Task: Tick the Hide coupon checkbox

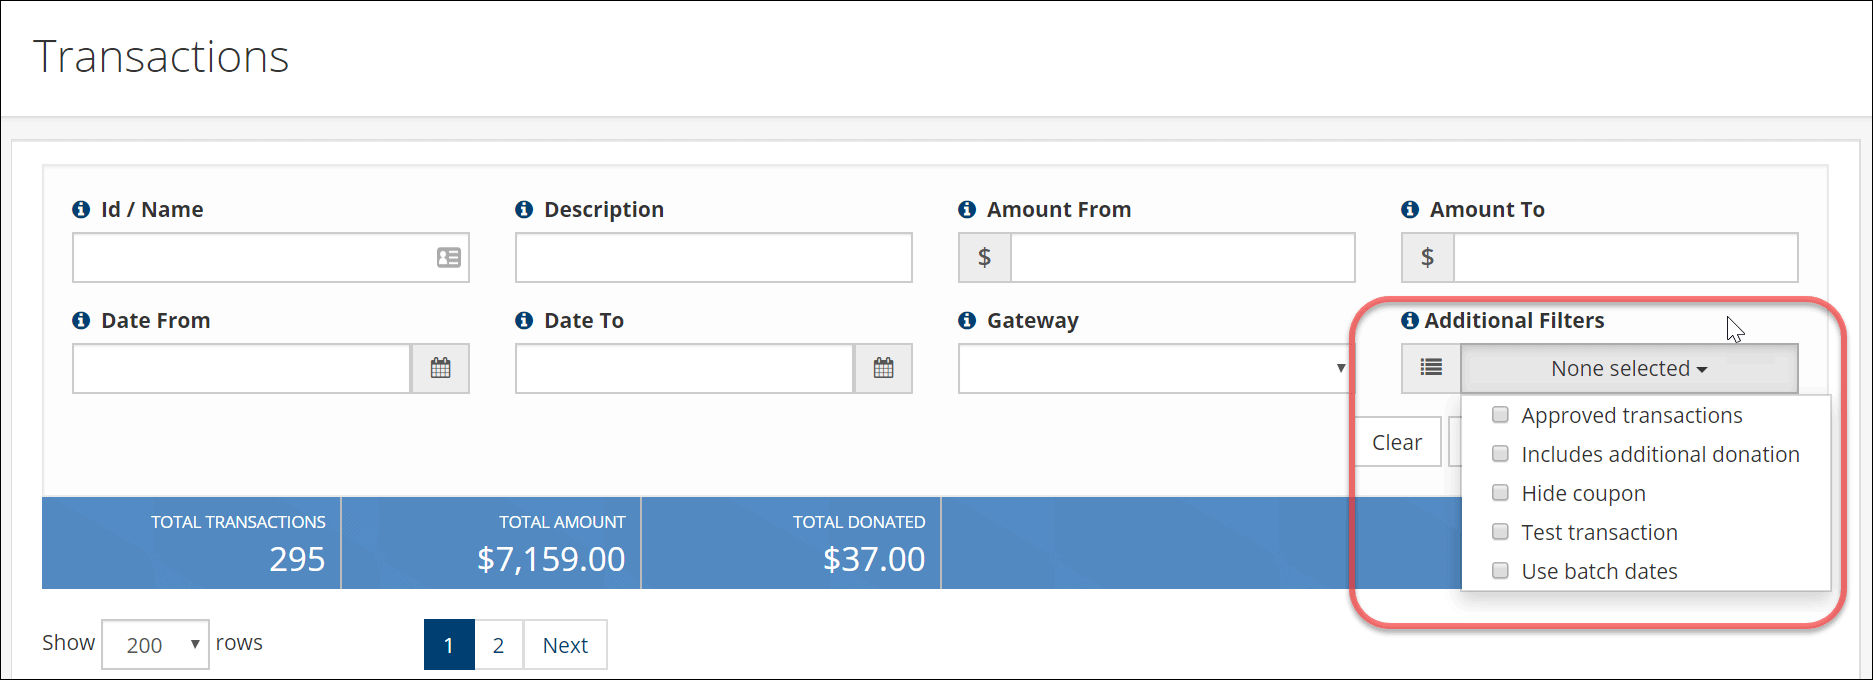Action: [x=1500, y=493]
